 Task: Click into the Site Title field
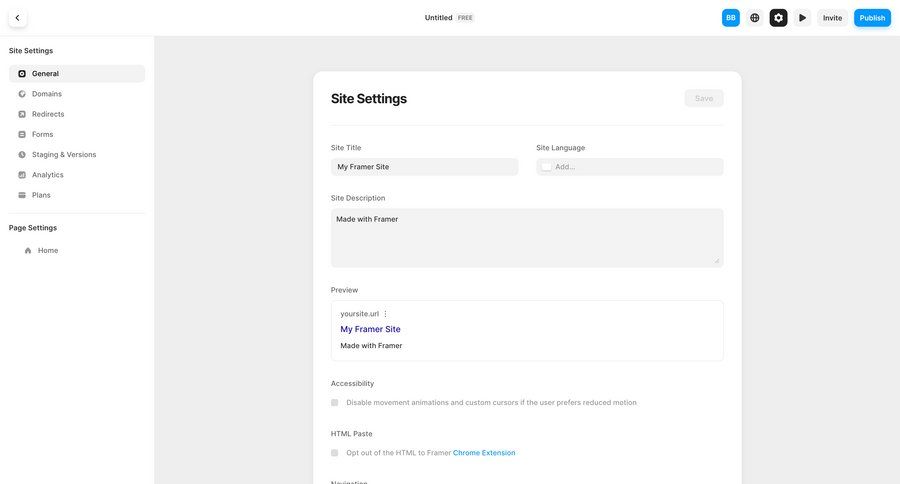(x=424, y=167)
